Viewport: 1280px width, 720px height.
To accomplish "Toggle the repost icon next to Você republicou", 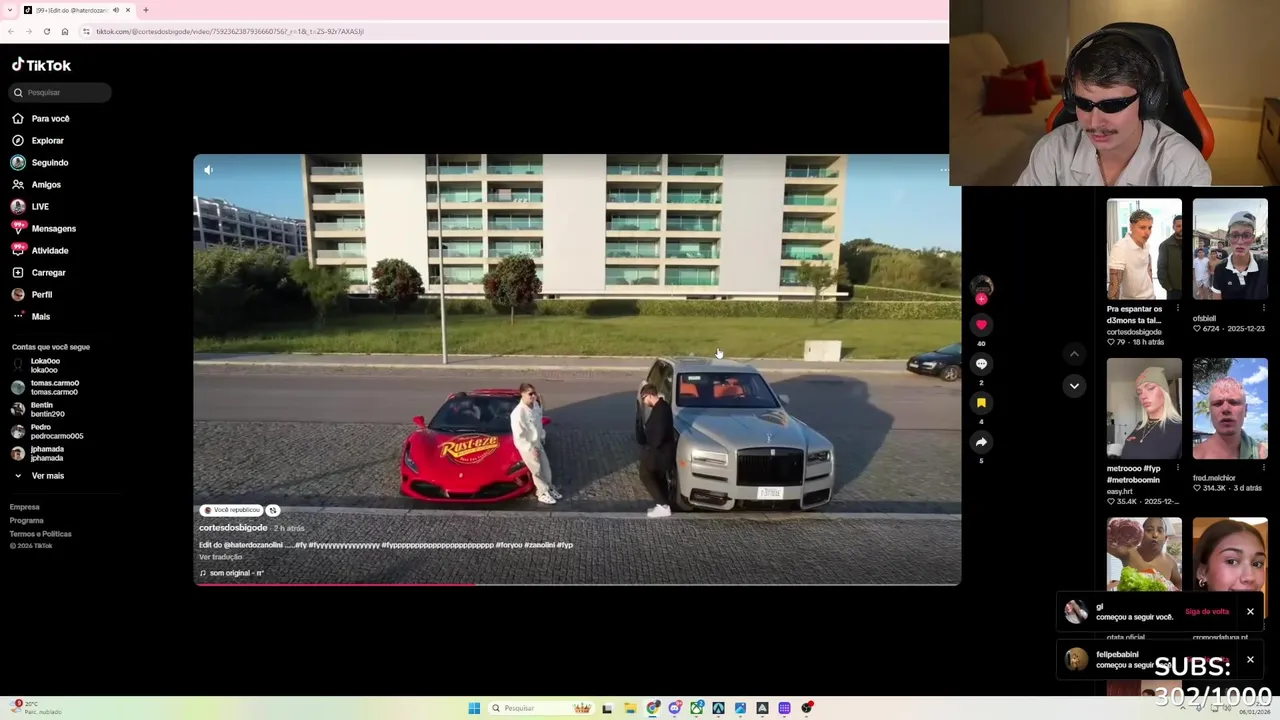I will tap(273, 510).
